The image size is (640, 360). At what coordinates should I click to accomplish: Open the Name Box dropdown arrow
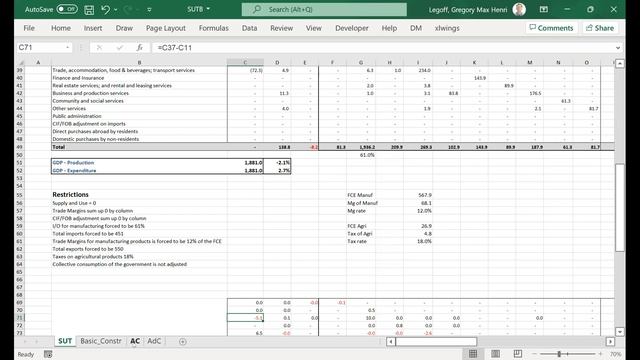pos(68,48)
